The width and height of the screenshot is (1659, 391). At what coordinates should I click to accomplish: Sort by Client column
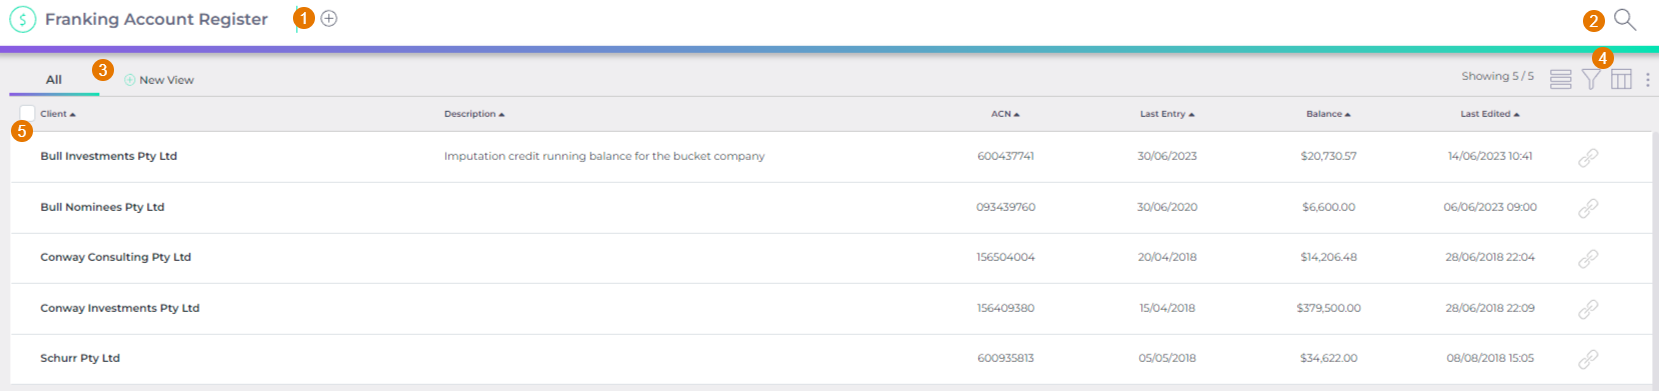pyautogui.click(x=58, y=114)
